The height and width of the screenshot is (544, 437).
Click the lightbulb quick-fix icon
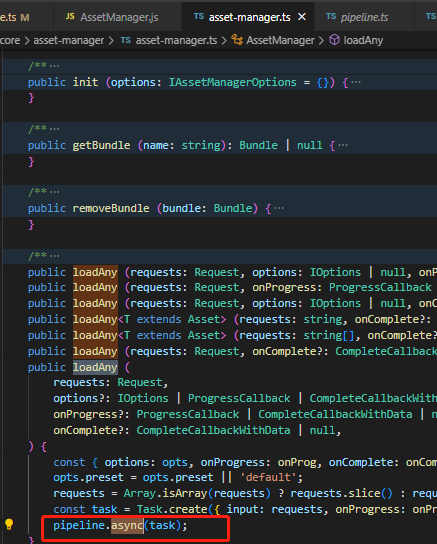coord(9,524)
